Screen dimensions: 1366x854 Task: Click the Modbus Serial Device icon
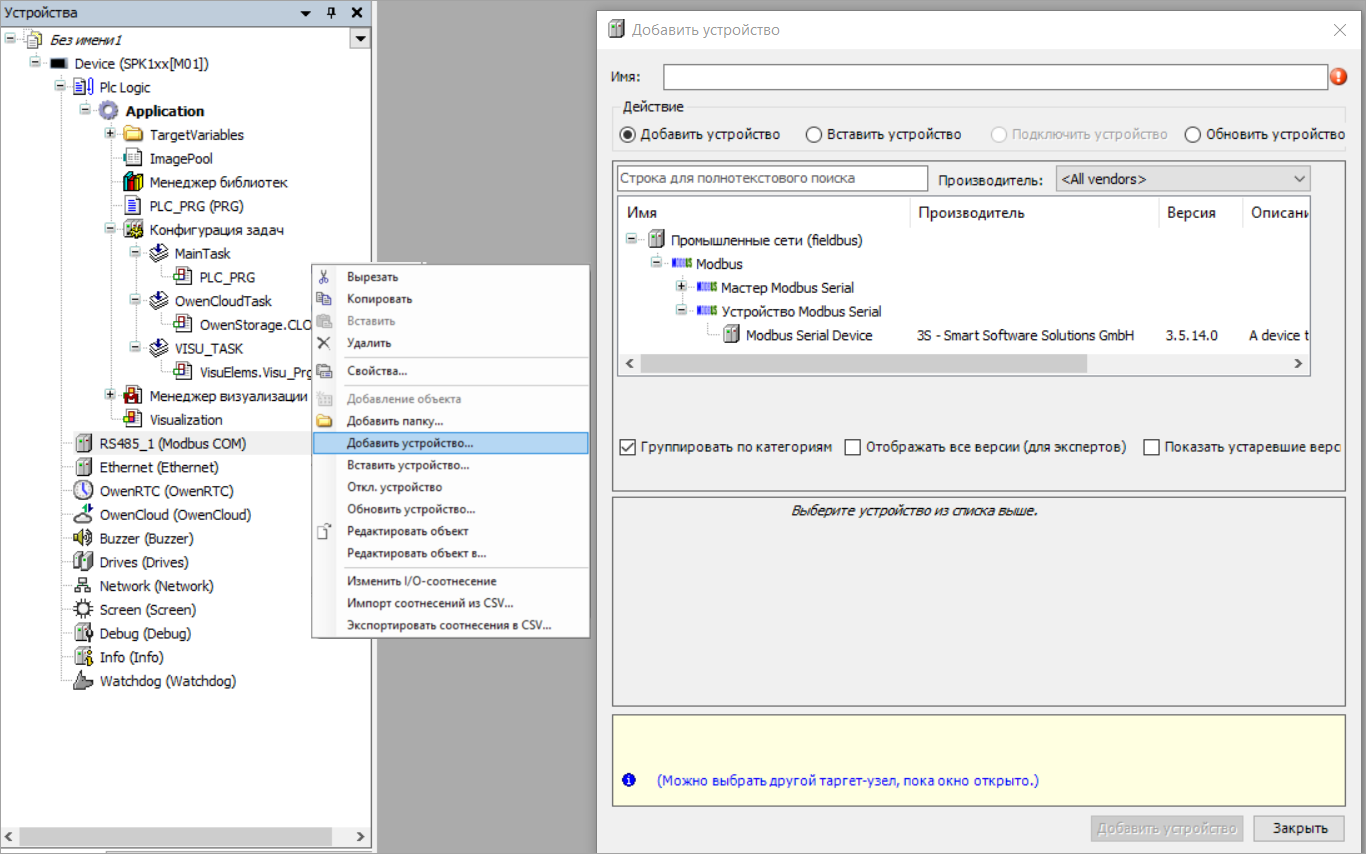point(732,336)
